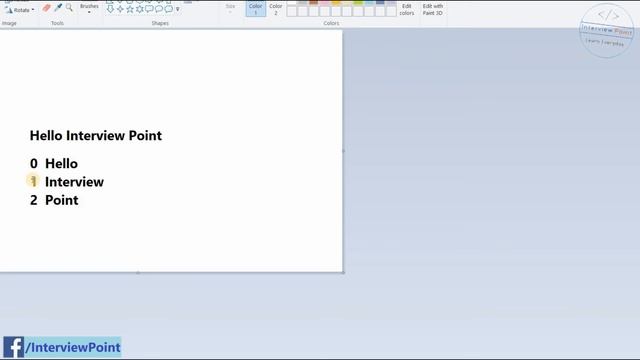Expand the Shapes gallery more arrow

(x=178, y=9)
